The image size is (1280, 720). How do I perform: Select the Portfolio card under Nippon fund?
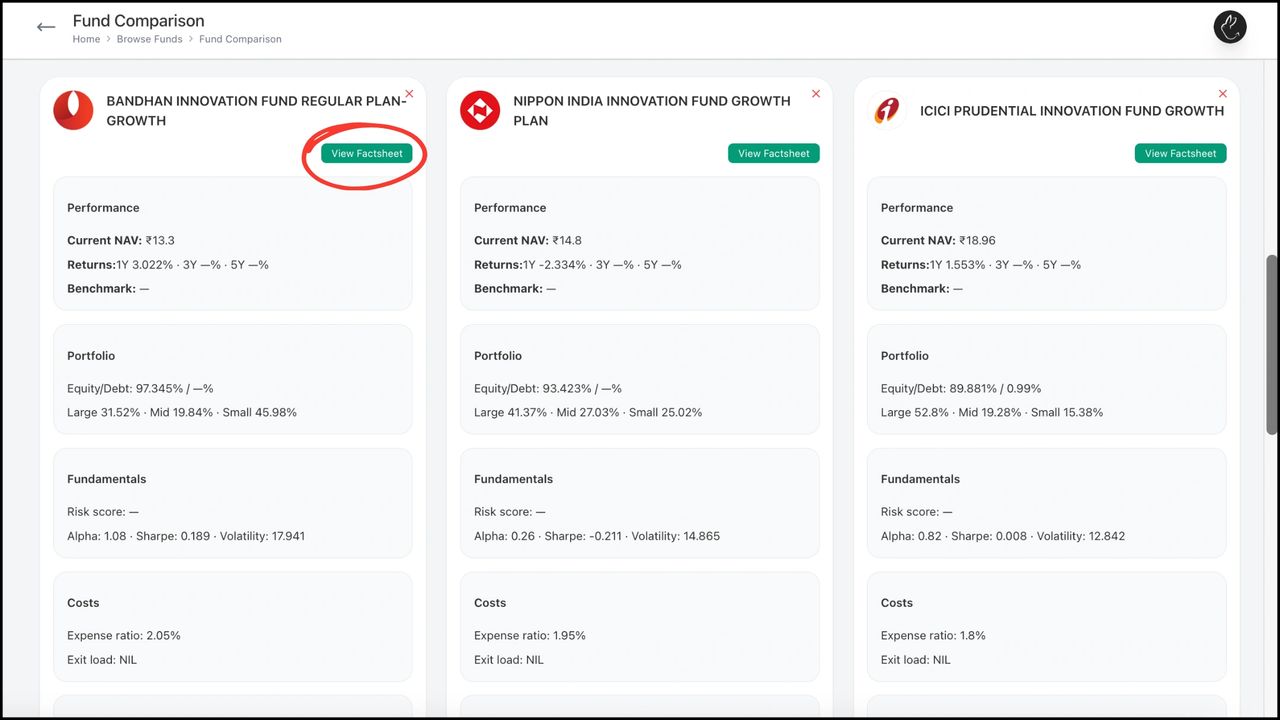[640, 379]
